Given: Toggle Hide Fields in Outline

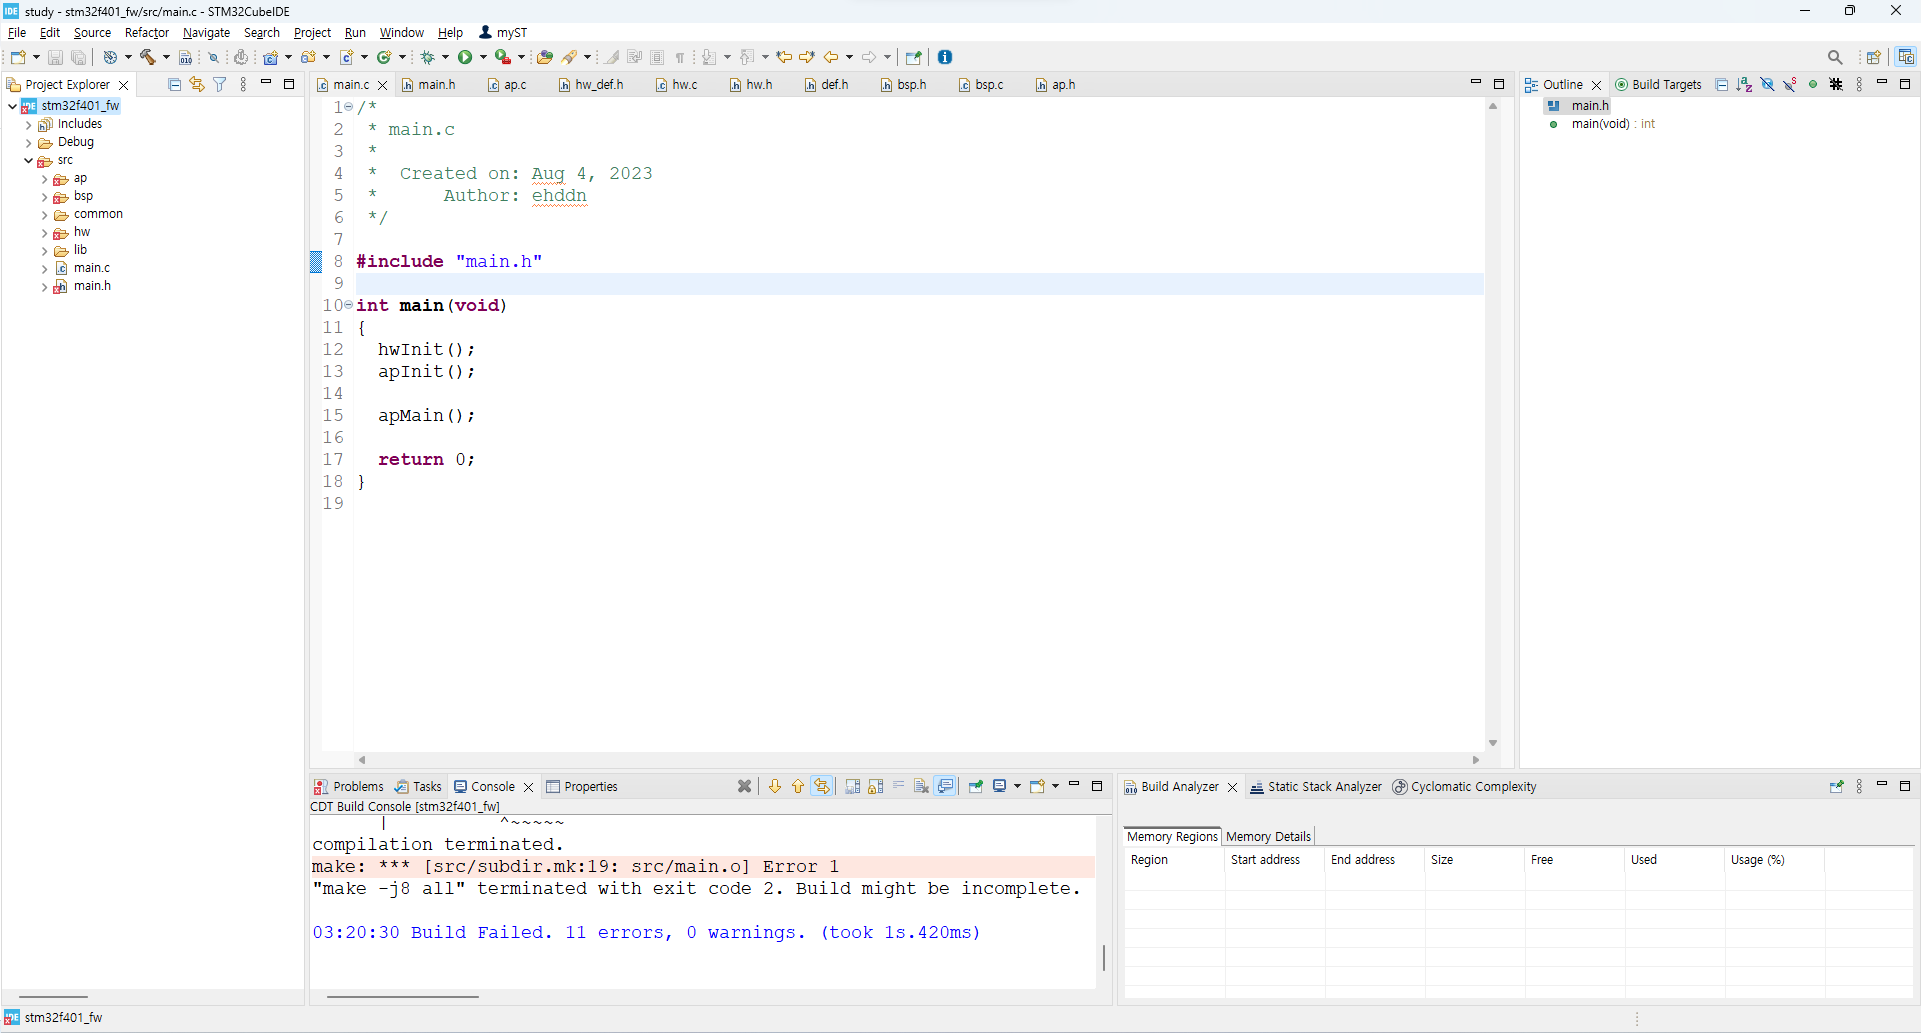Looking at the screenshot, I should (x=1768, y=85).
